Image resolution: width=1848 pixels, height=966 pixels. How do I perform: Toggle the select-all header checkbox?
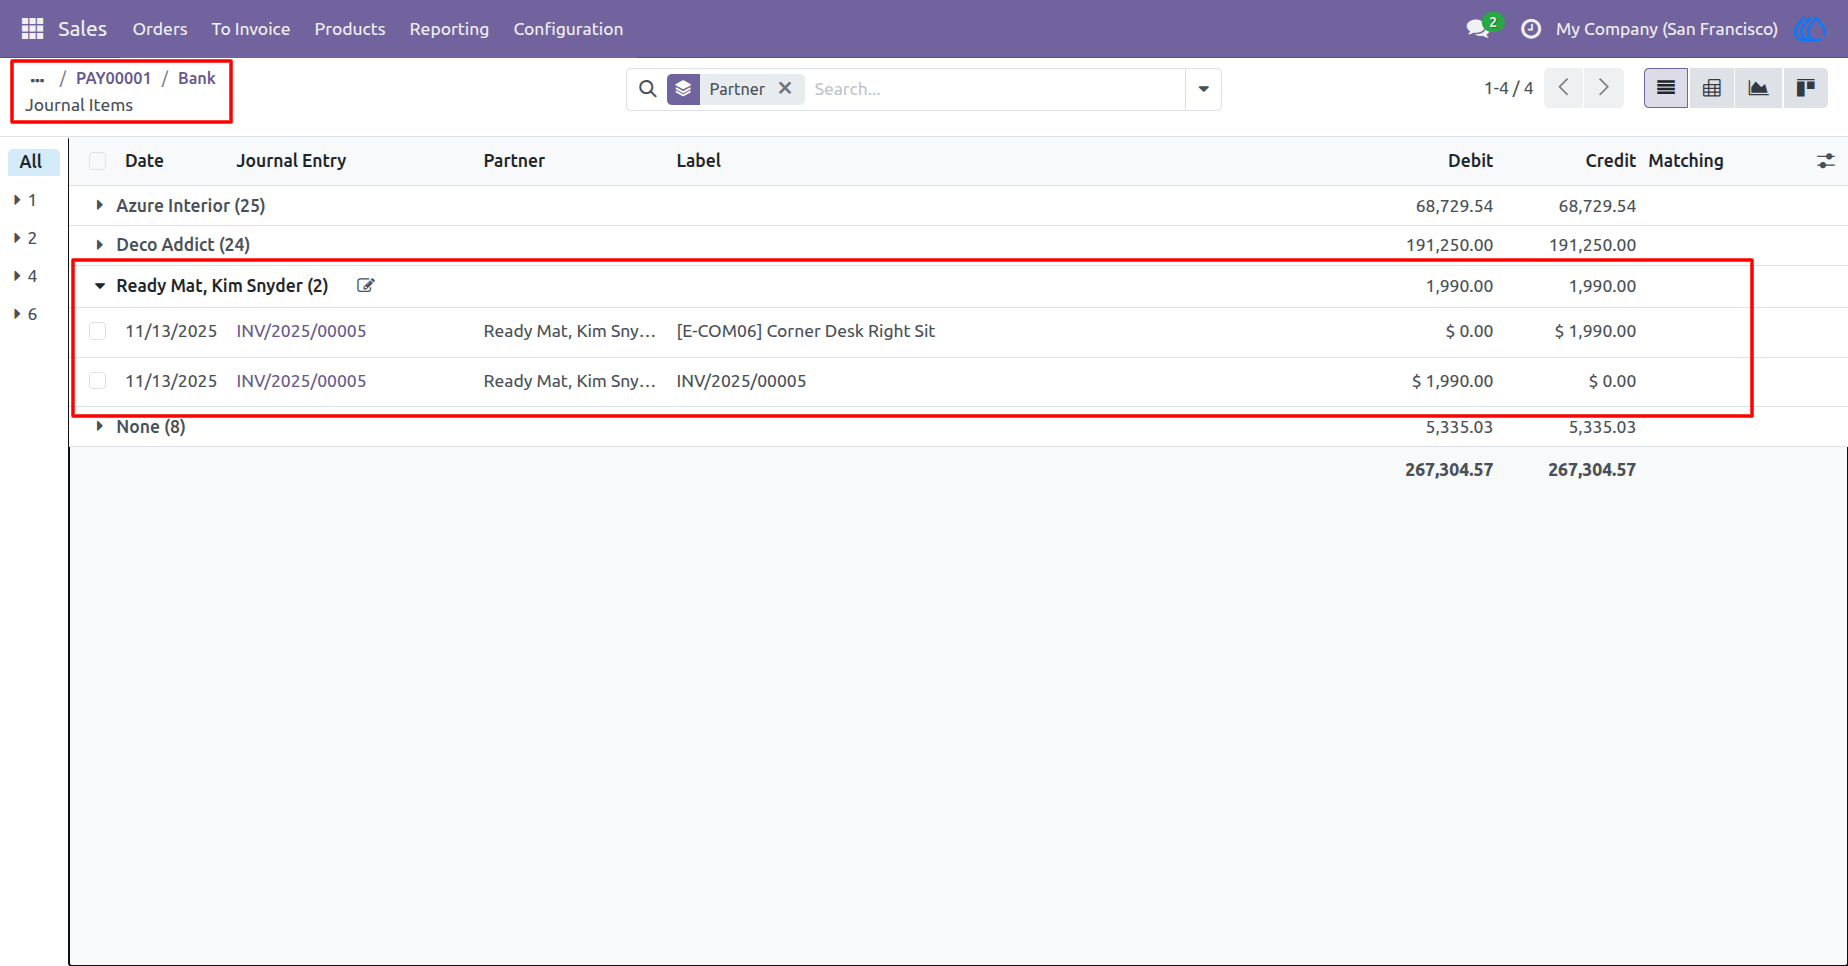(x=97, y=161)
